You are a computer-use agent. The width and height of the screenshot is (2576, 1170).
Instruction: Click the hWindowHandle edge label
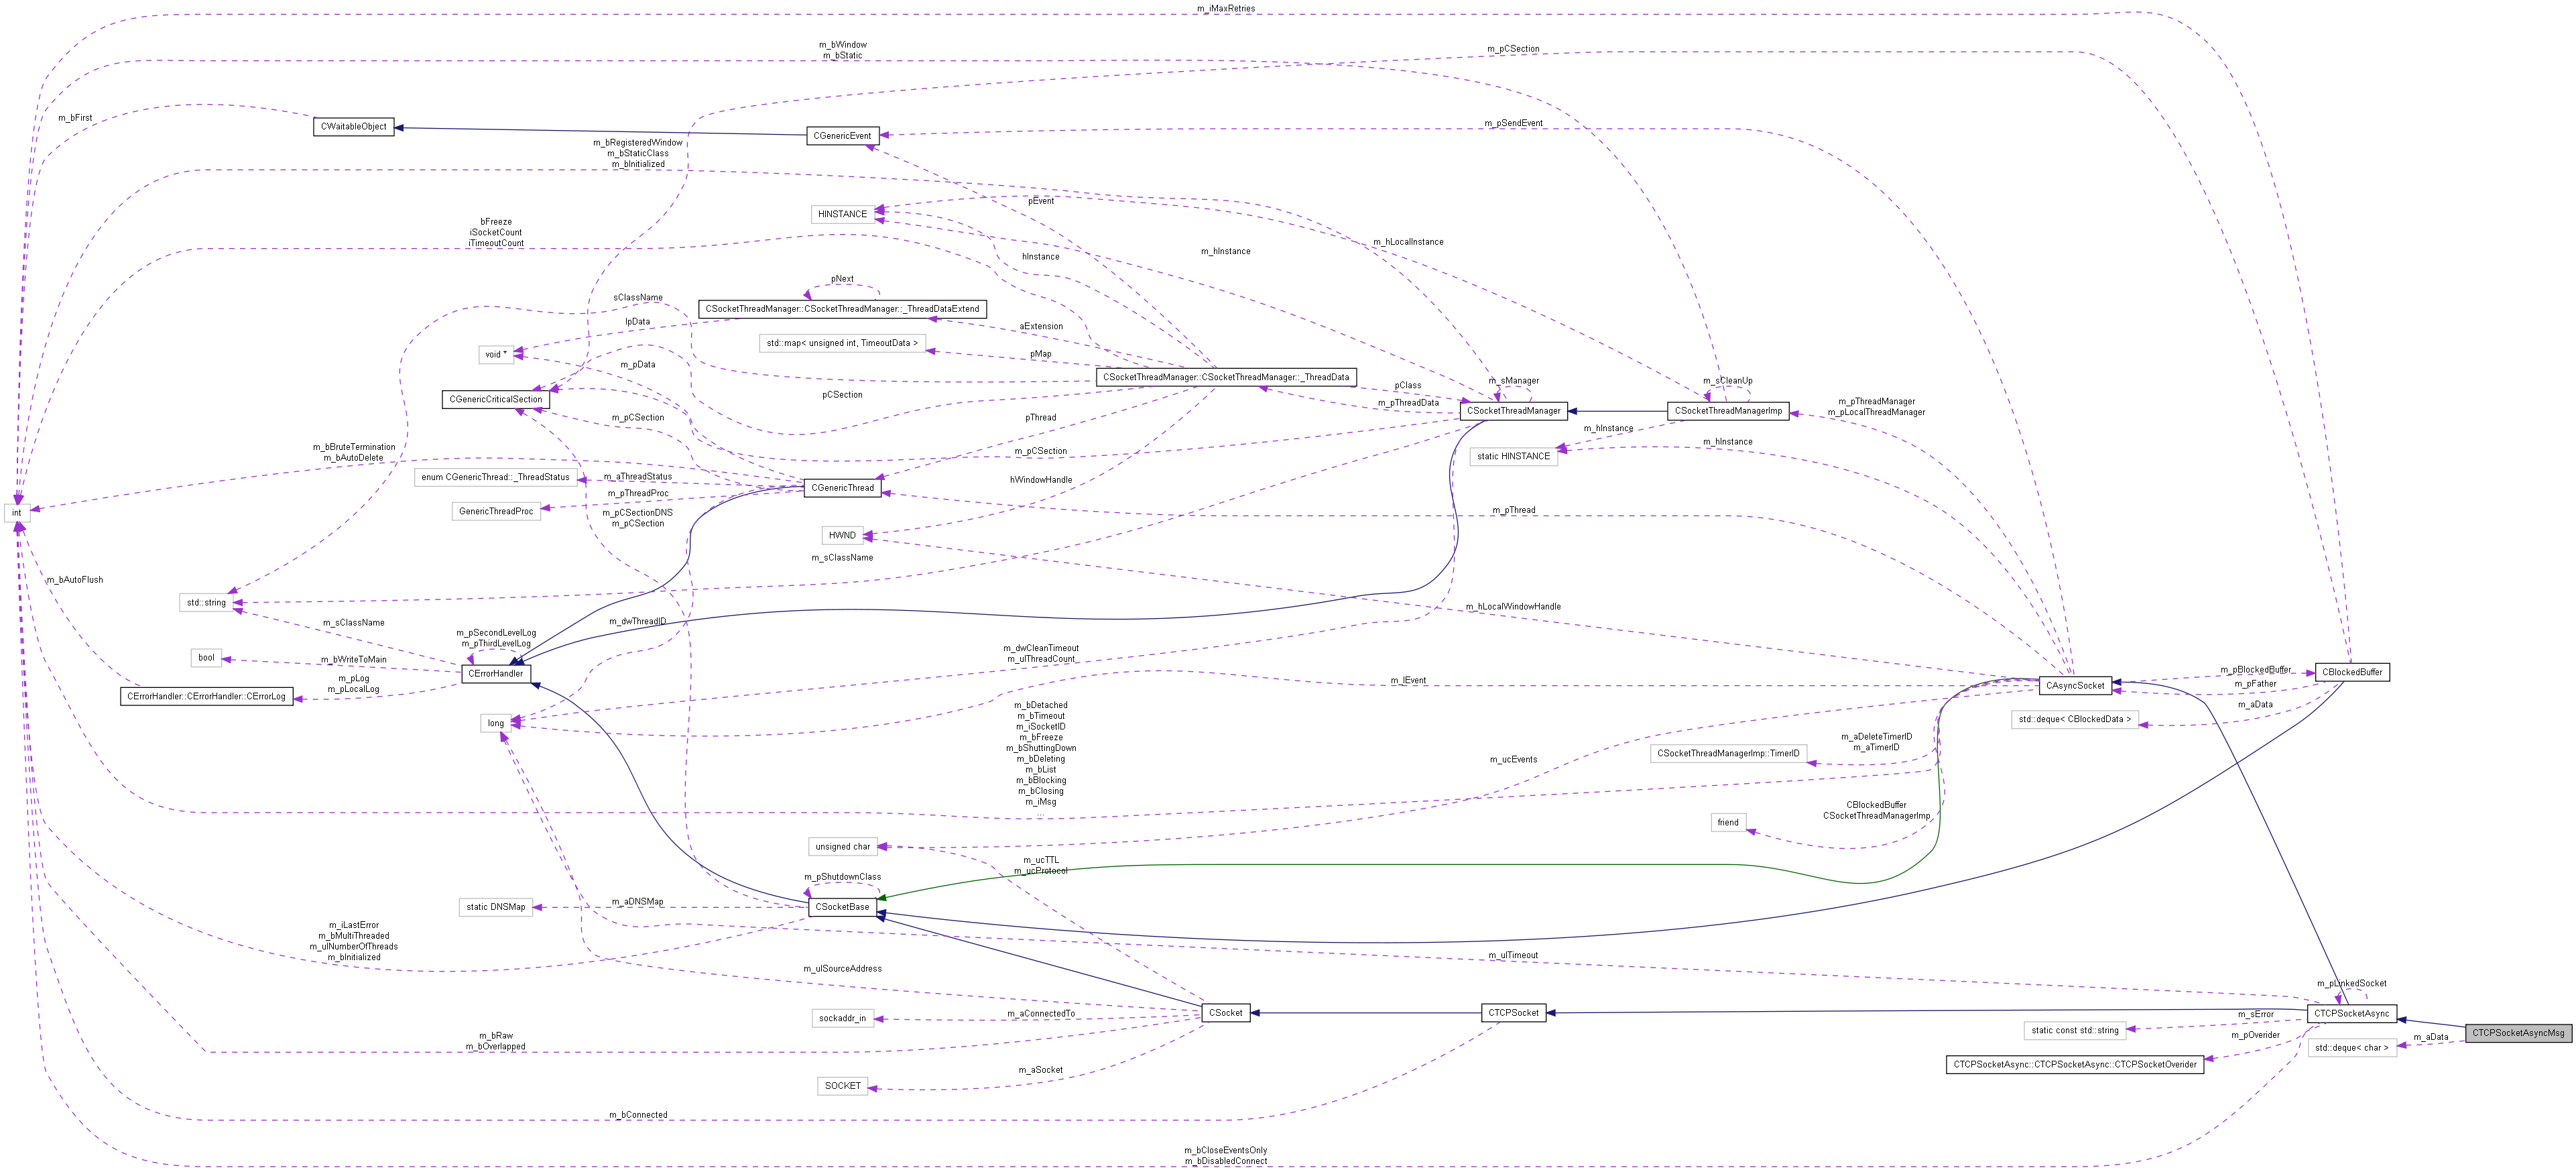tap(1041, 480)
